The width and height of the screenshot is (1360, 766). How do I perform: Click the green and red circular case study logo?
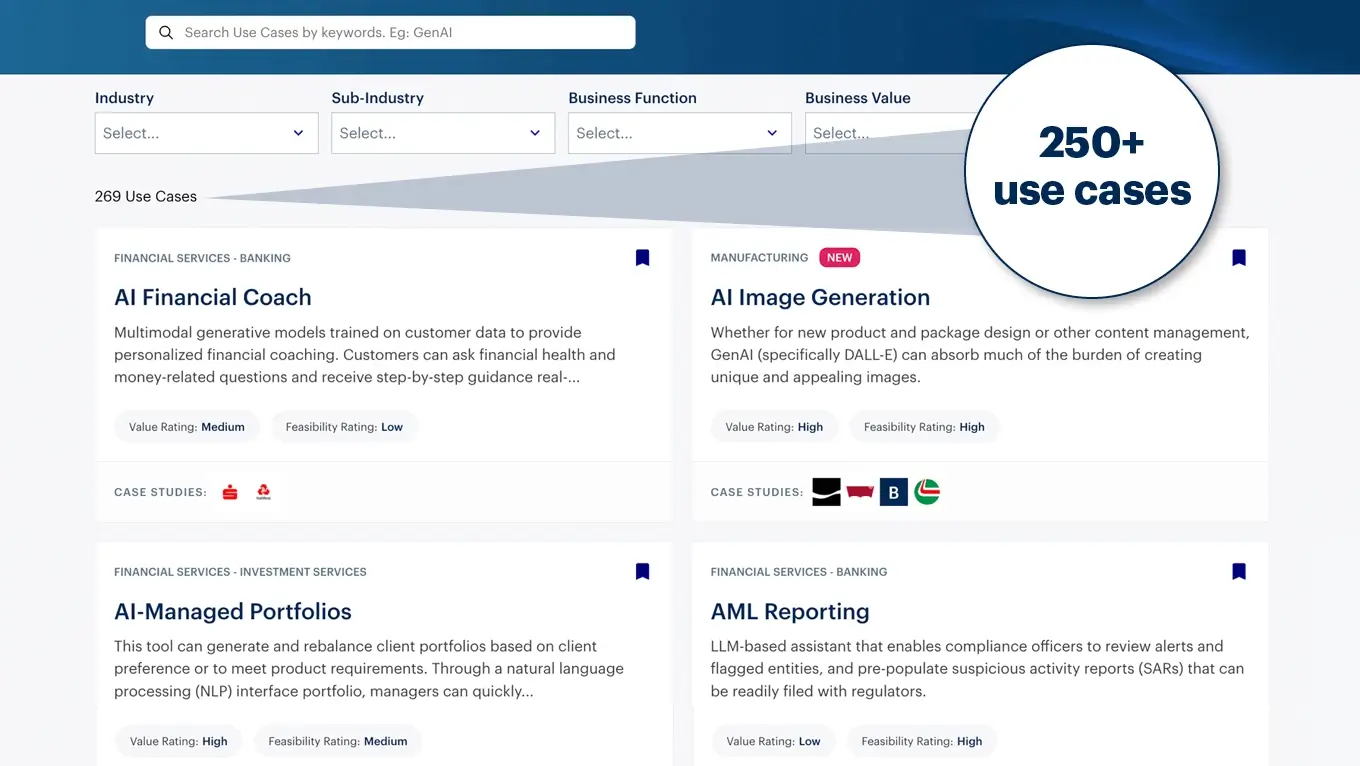(x=927, y=492)
